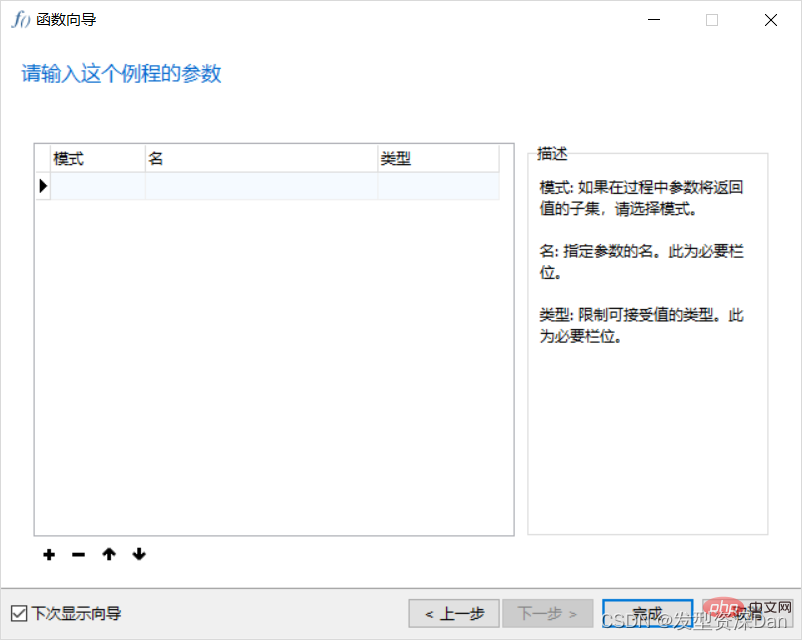Viewport: 802px width, 640px height.
Task: Click the 类型 cell to set a type
Action: pyautogui.click(x=435, y=185)
